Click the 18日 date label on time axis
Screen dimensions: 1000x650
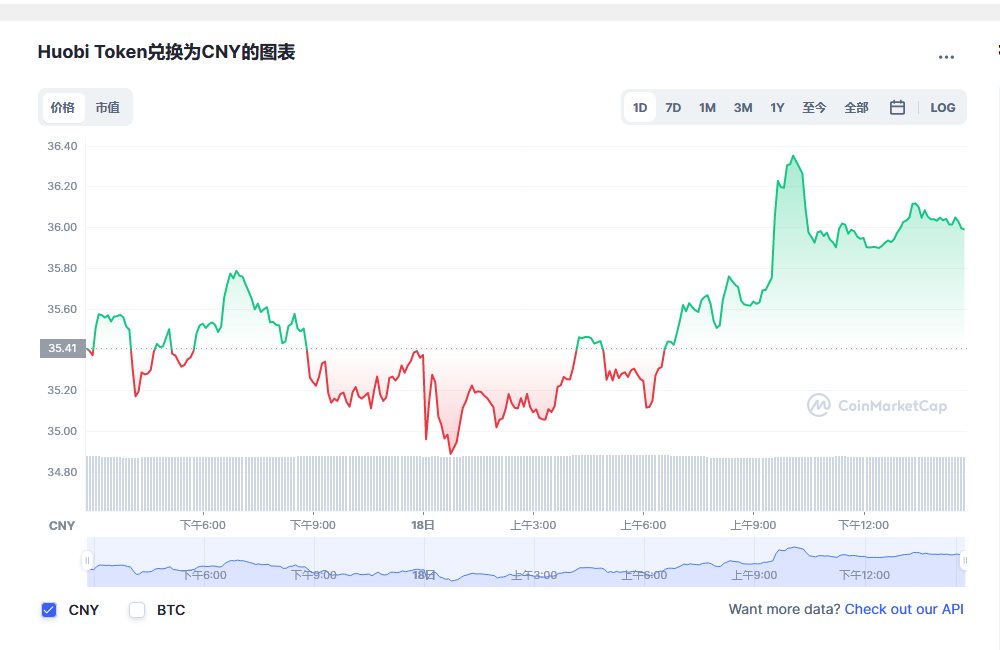[x=423, y=525]
